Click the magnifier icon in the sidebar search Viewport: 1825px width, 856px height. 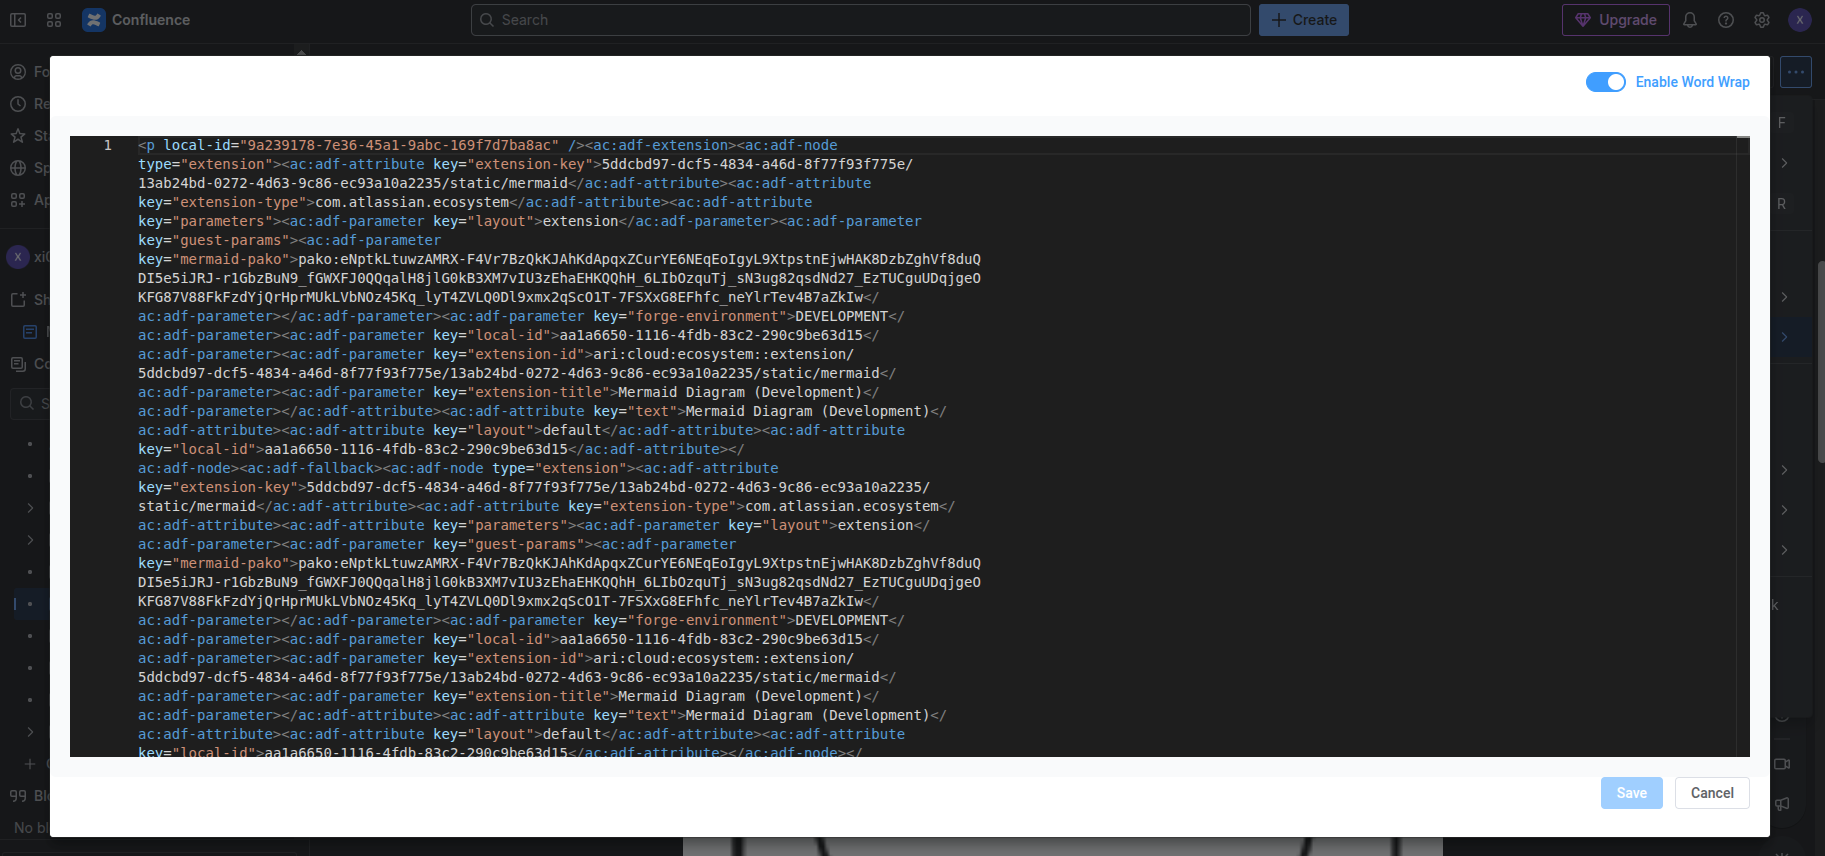(27, 404)
